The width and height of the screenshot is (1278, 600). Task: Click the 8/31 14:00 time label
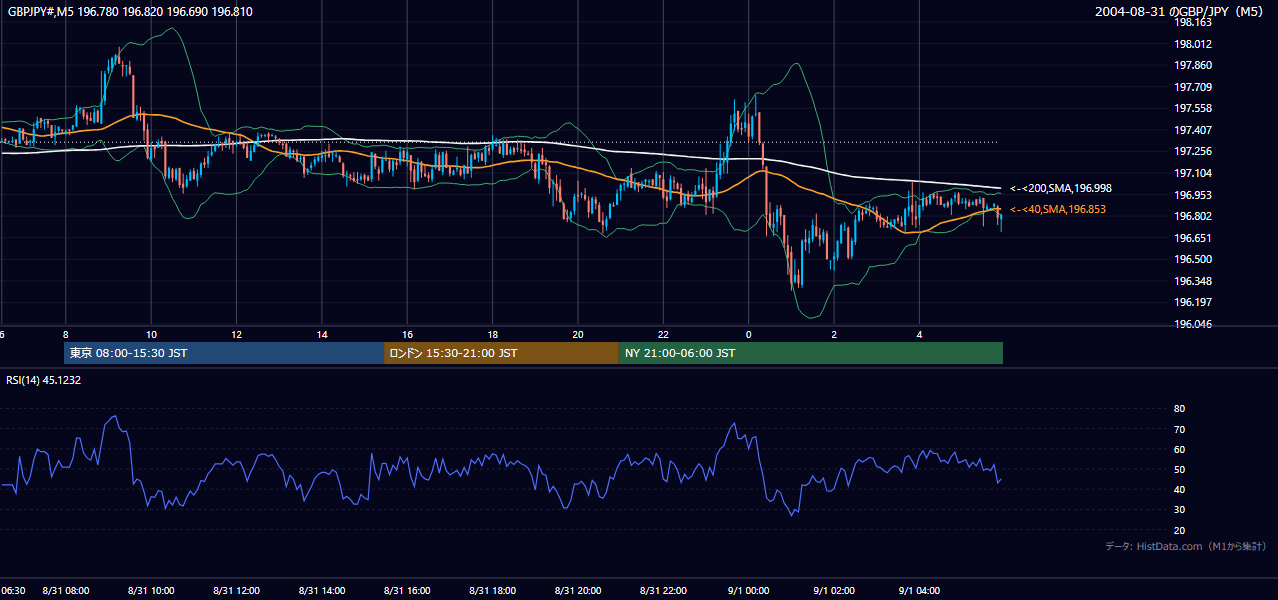coord(322,590)
